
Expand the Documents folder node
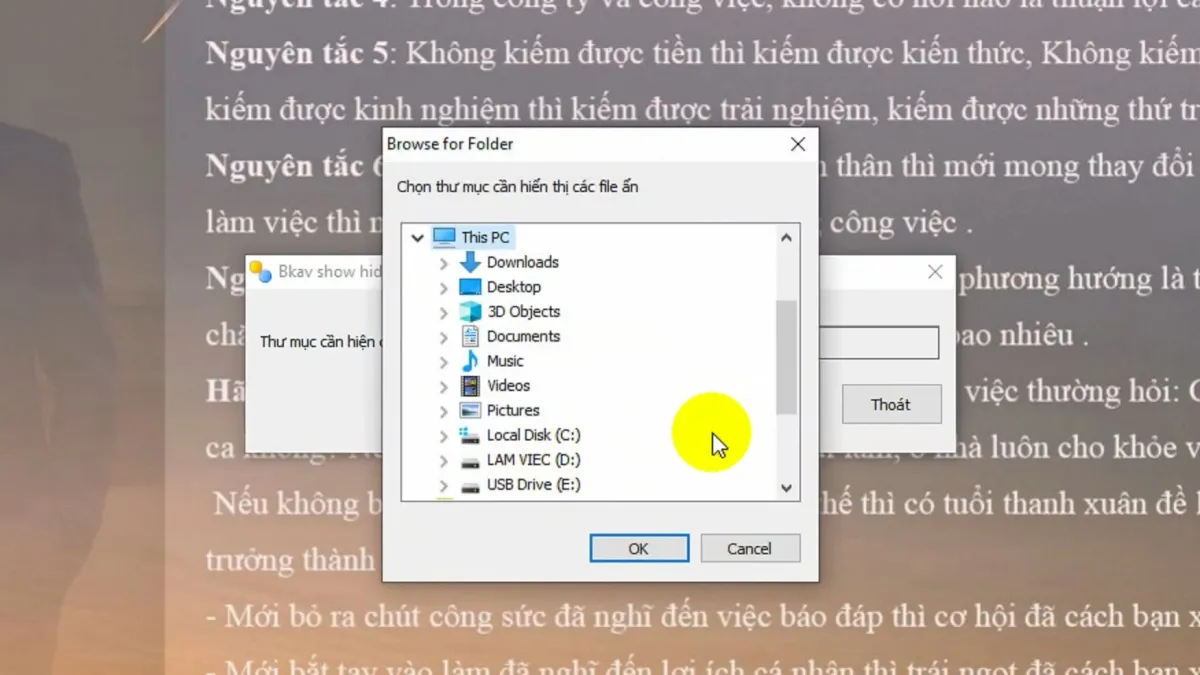pyautogui.click(x=444, y=336)
